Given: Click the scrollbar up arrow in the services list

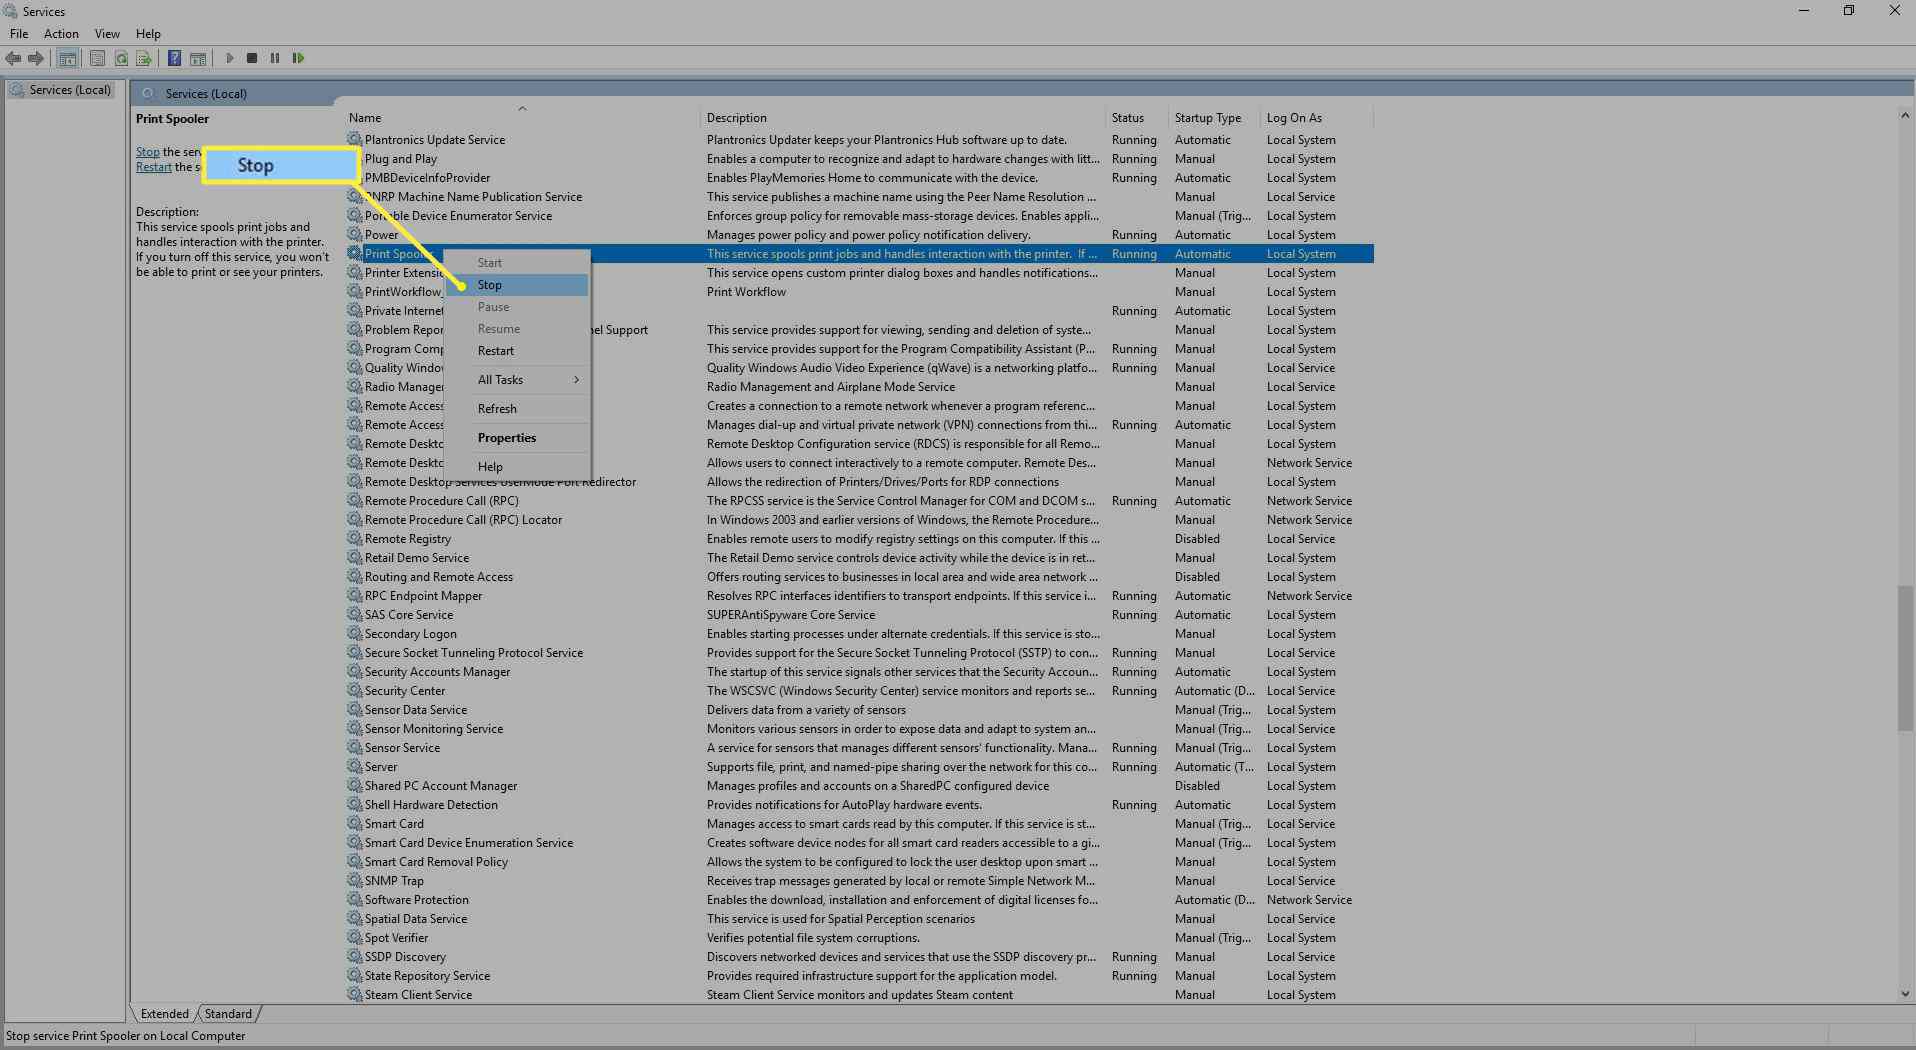Looking at the screenshot, I should (1904, 116).
